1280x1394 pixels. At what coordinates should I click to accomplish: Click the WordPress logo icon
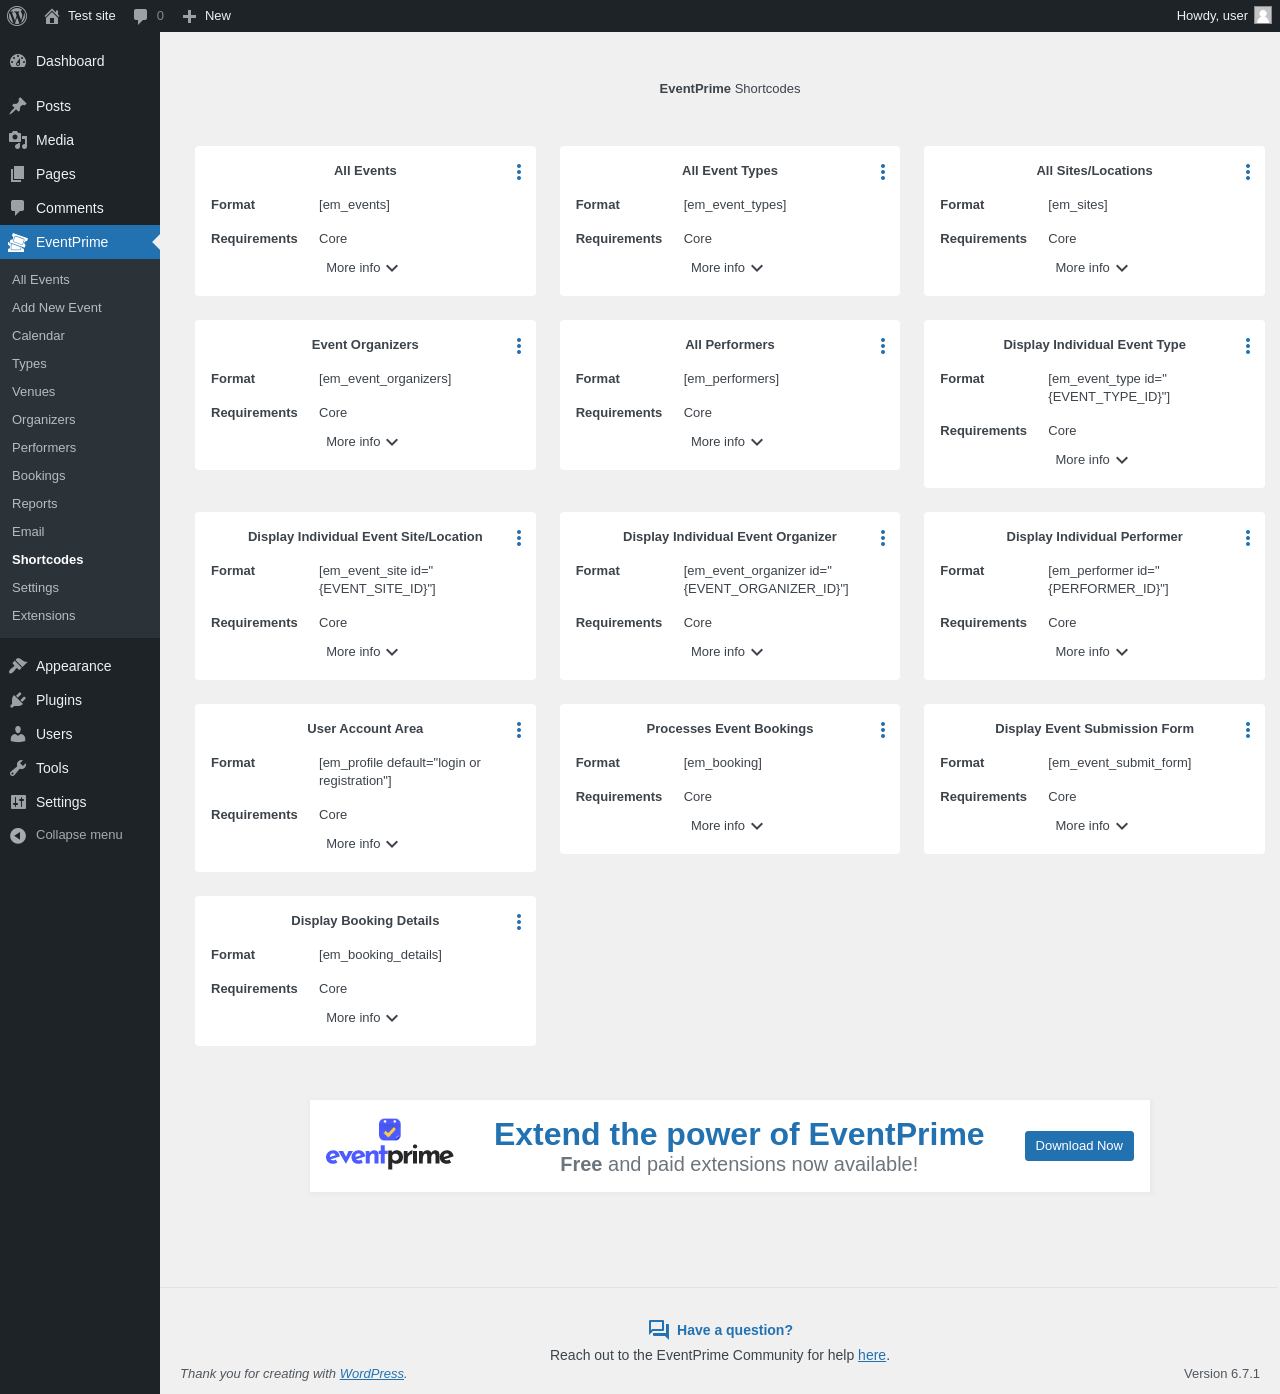point(17,16)
